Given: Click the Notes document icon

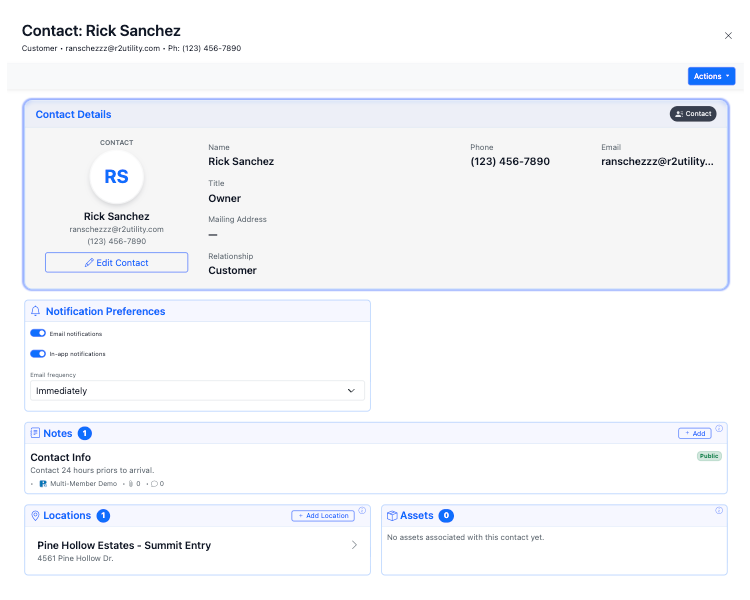Looking at the screenshot, I should point(35,433).
